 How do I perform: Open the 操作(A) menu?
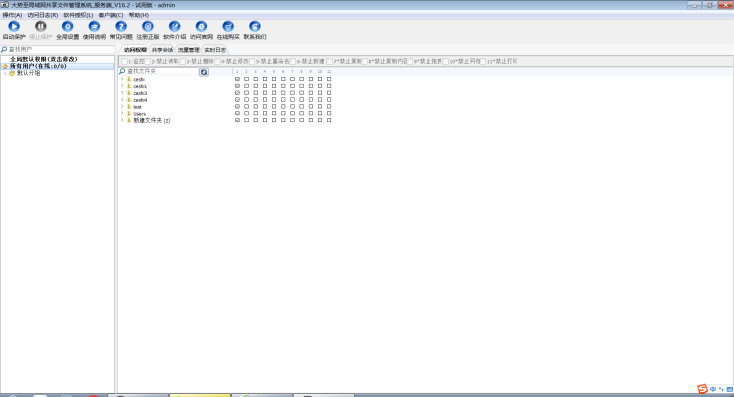click(12, 15)
